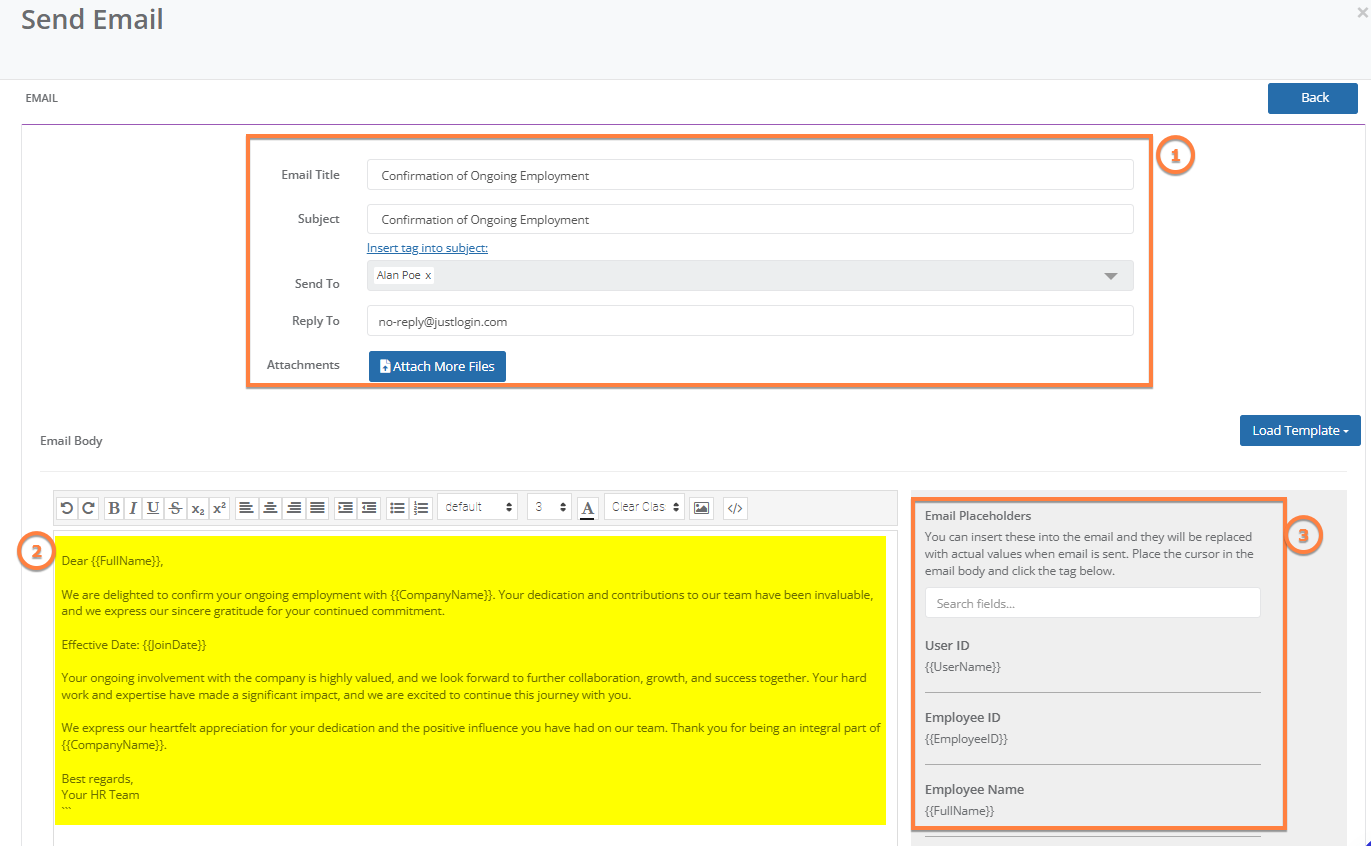Expand the Send To recipients dropdown arrow
The width and height of the screenshot is (1371, 846).
pyautogui.click(x=1110, y=276)
